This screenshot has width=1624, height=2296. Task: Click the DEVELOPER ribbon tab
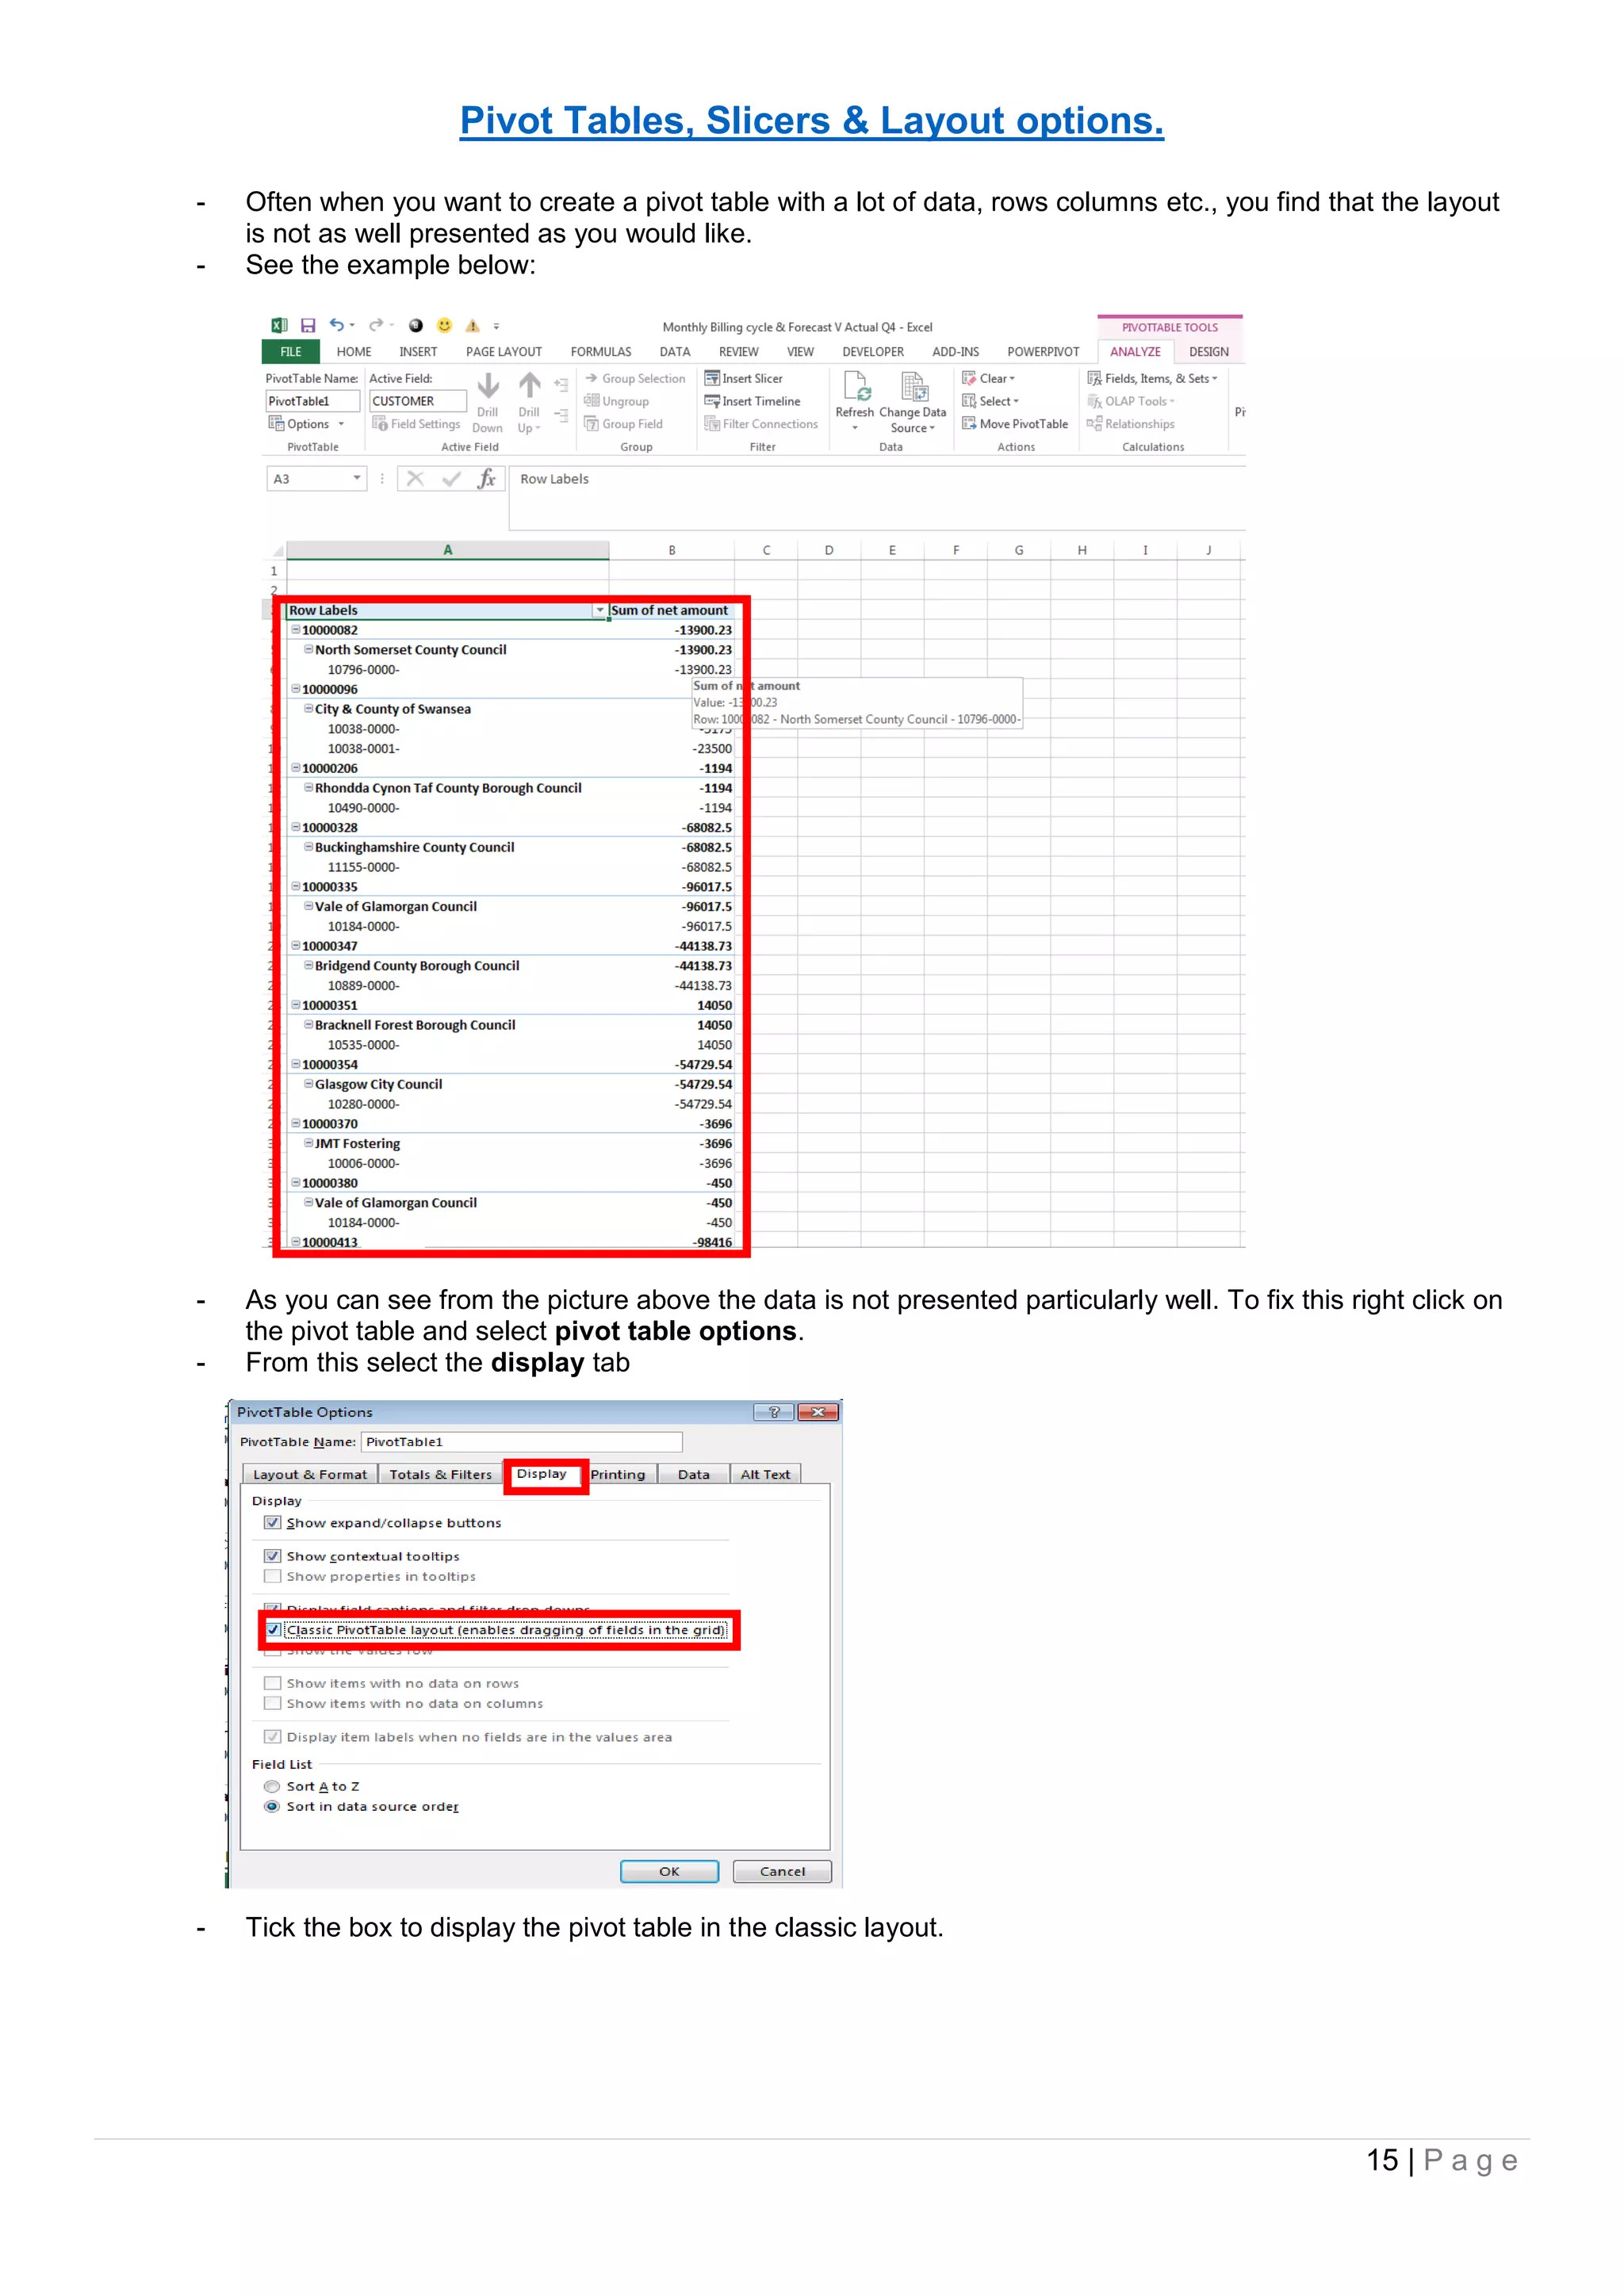[873, 352]
